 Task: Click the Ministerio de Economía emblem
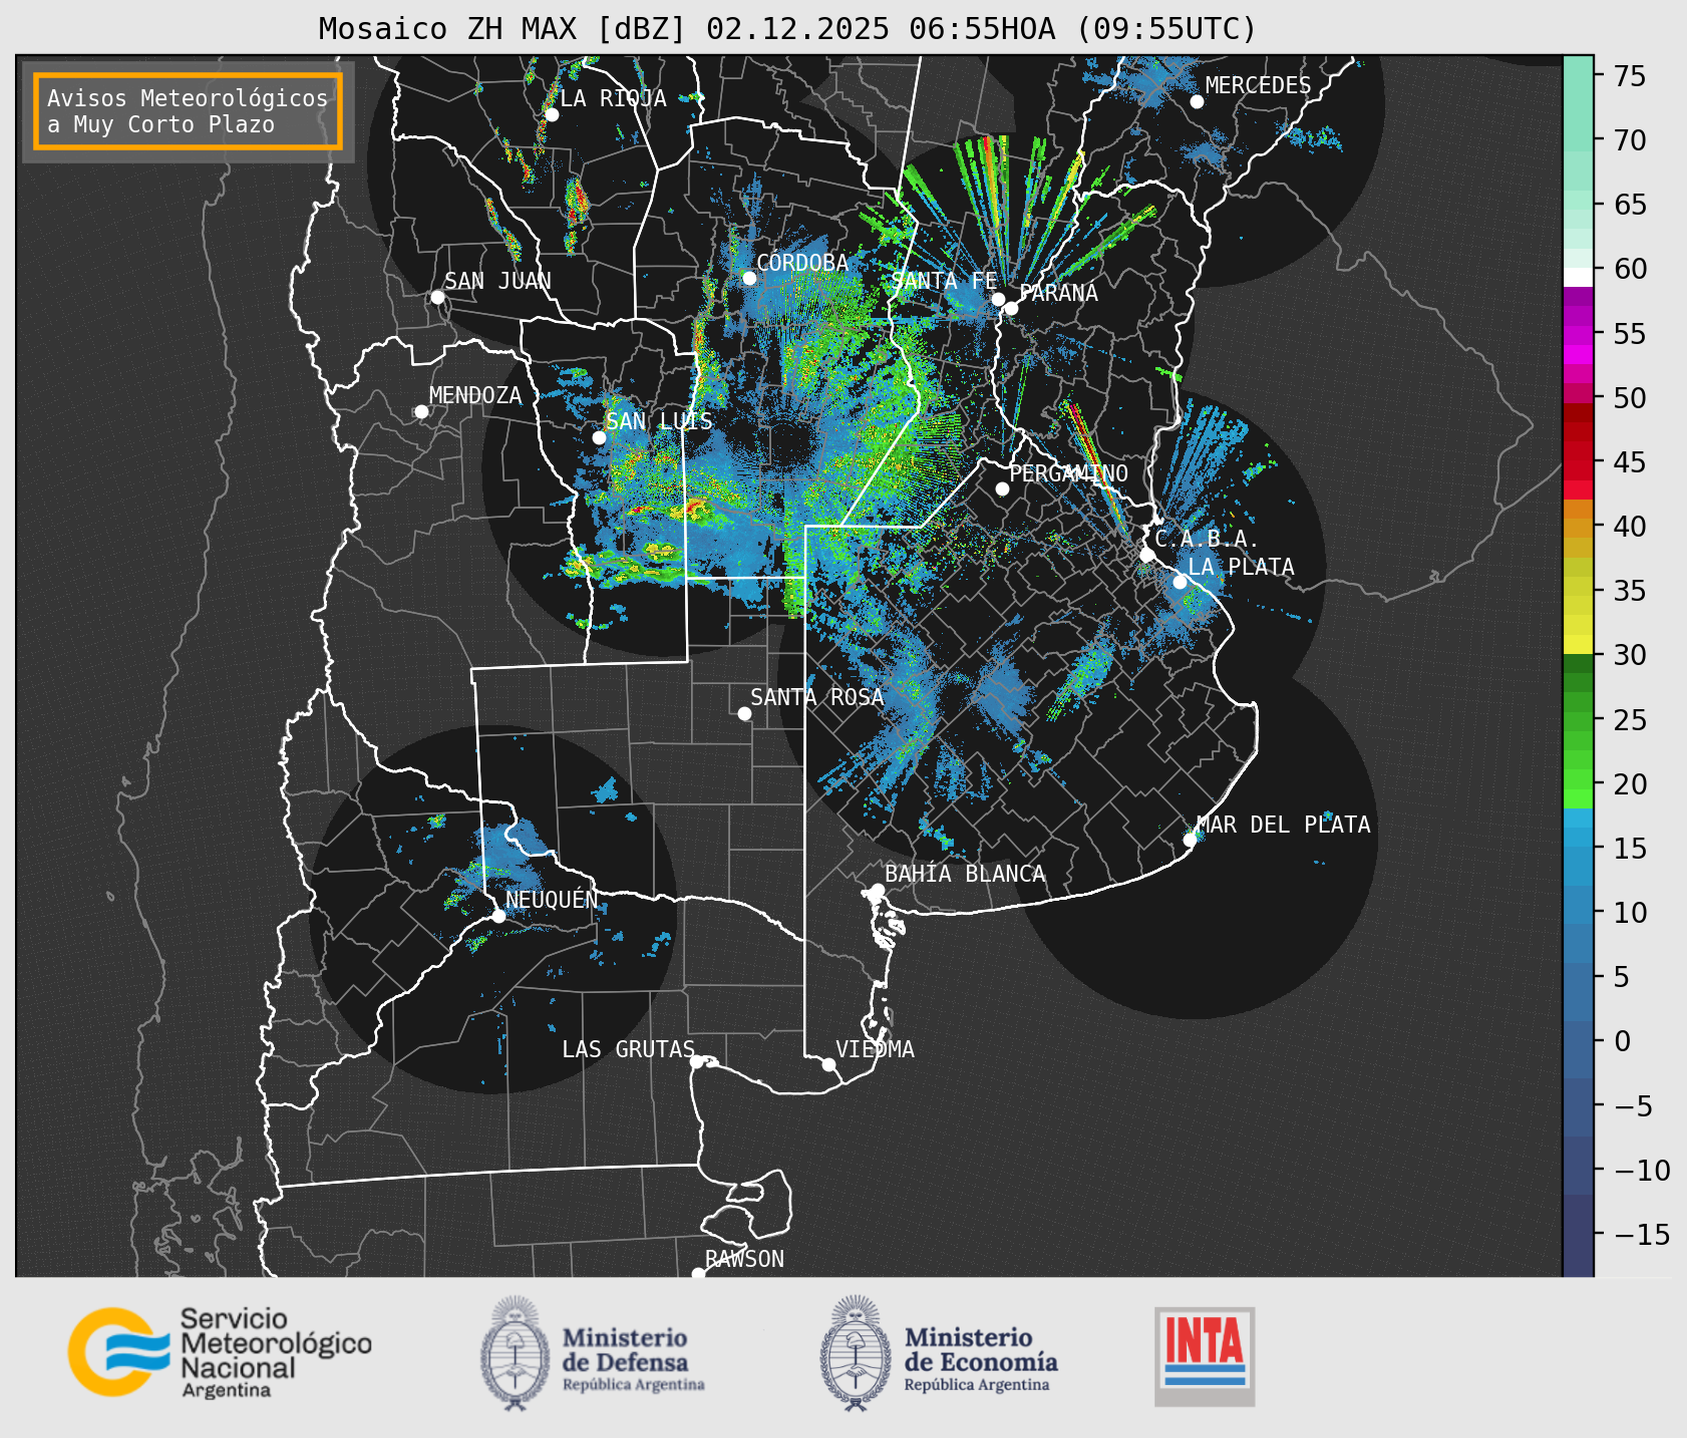pos(854,1353)
